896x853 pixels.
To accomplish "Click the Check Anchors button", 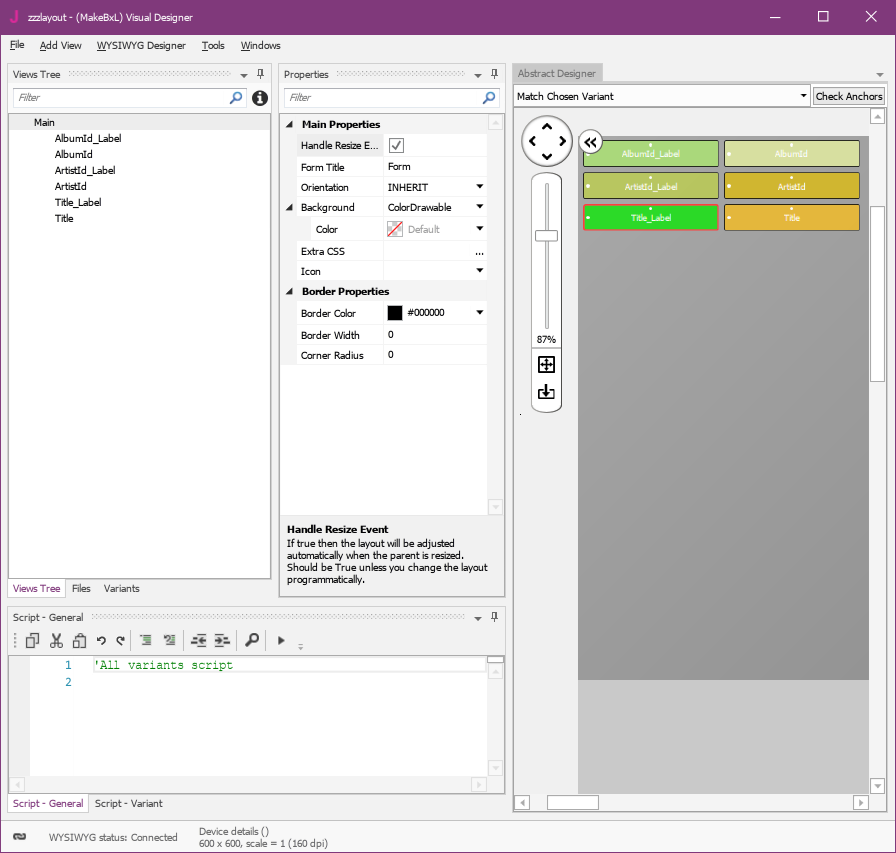I will pyautogui.click(x=849, y=95).
